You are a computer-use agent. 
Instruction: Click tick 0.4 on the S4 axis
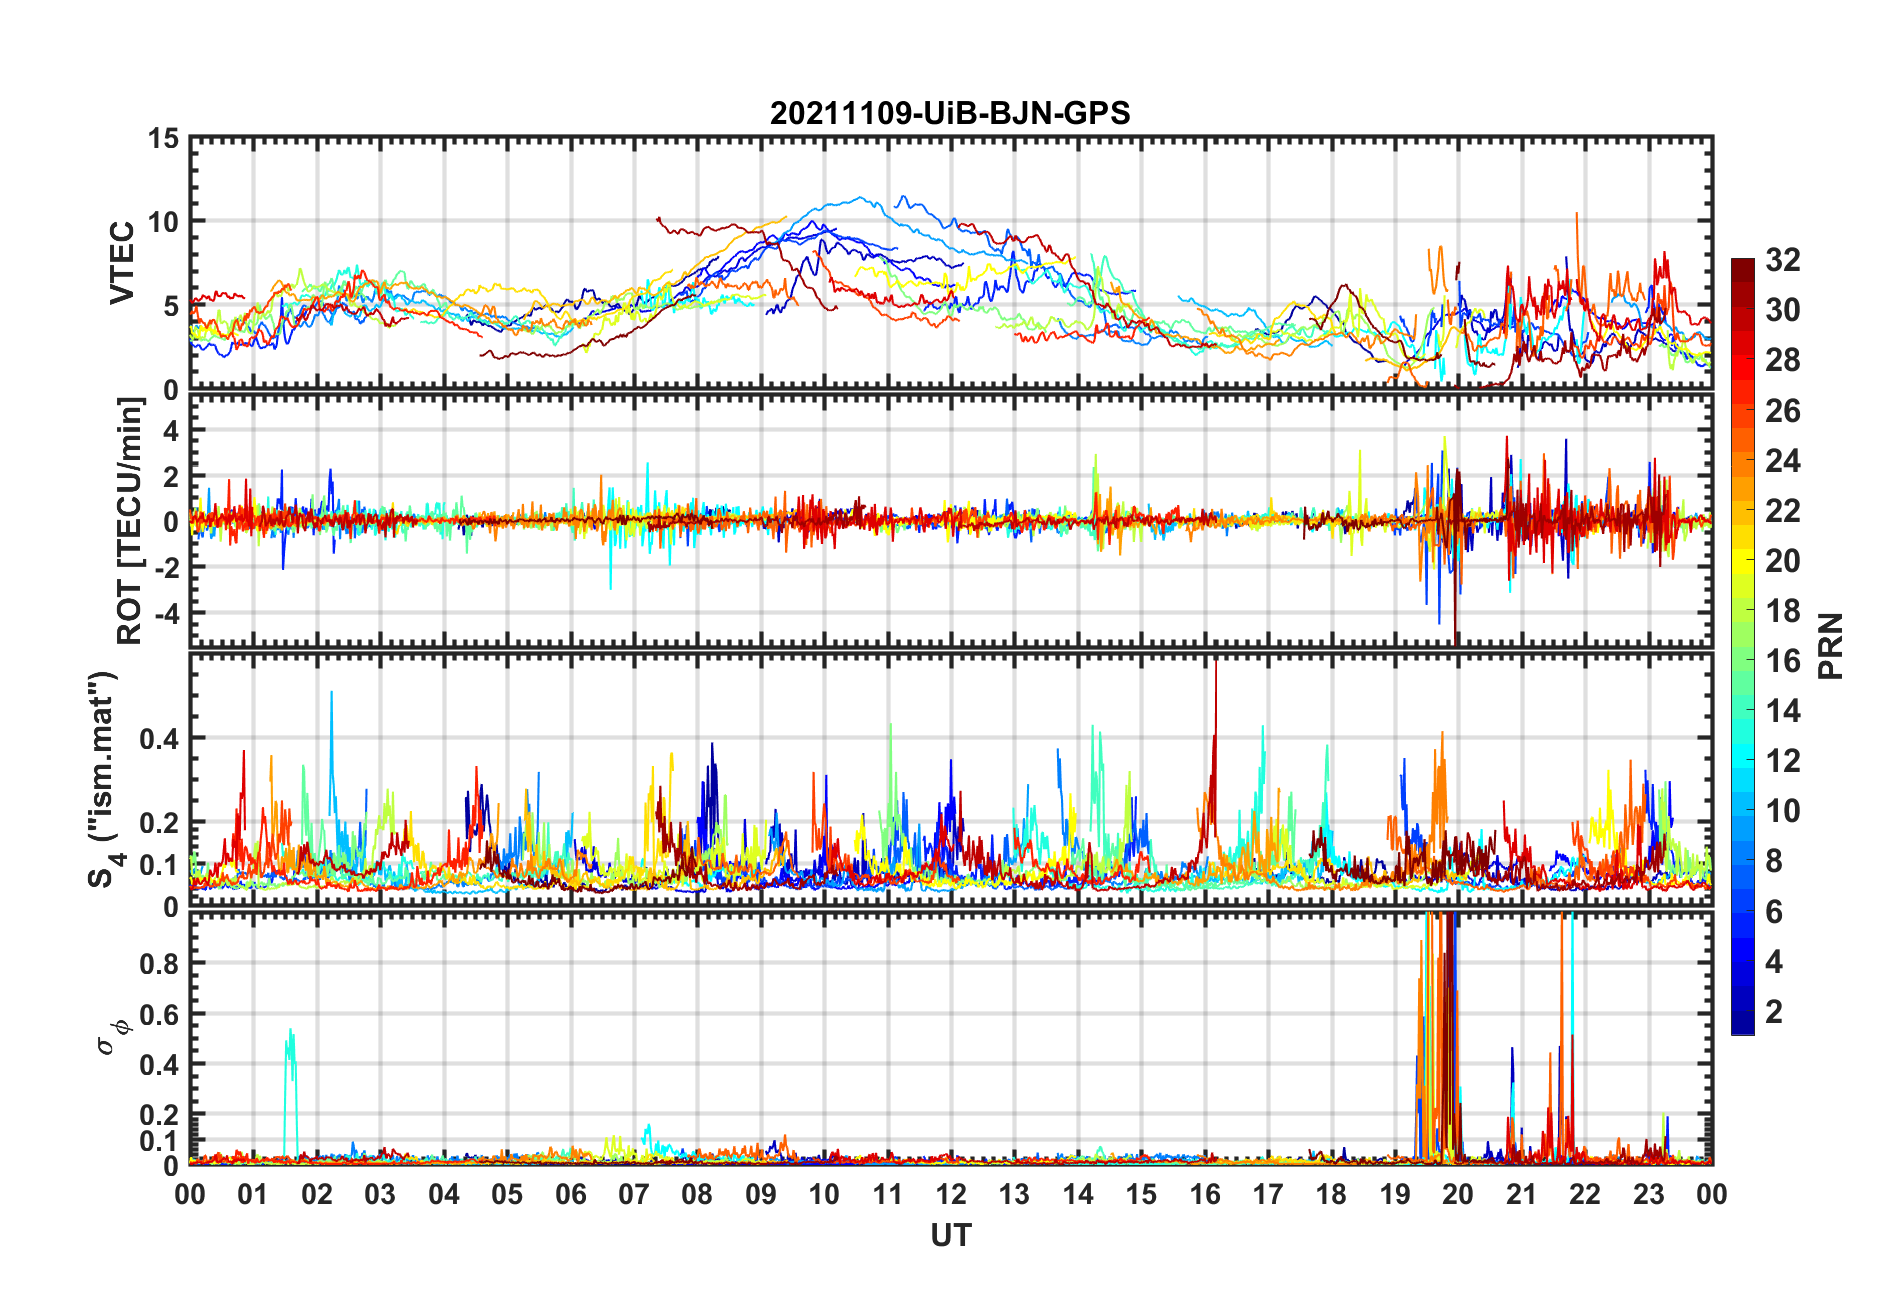click(x=159, y=739)
